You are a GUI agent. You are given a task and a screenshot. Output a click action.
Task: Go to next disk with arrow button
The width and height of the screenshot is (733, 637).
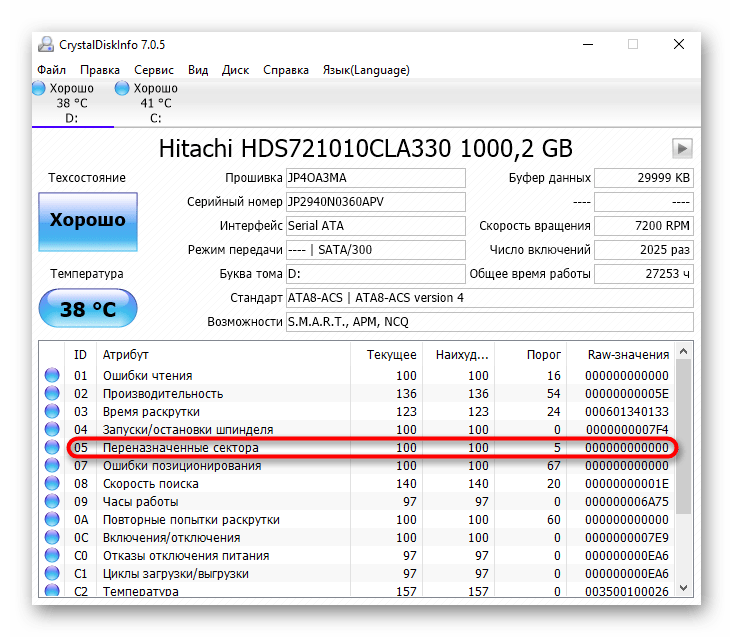[682, 149]
